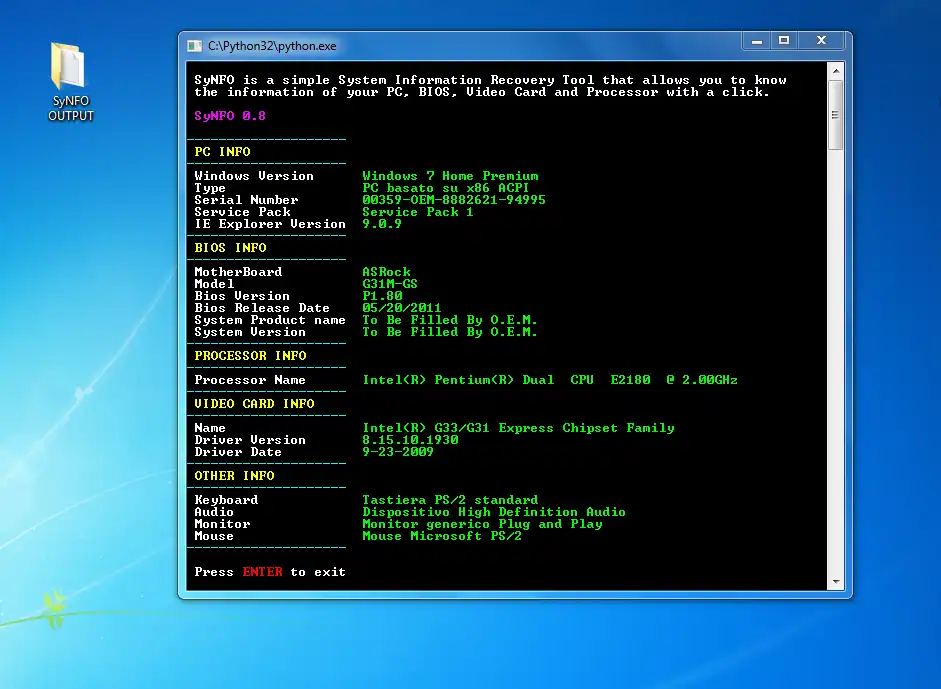Click the Intel Pentium Dual E2180 value

[x=550, y=380]
